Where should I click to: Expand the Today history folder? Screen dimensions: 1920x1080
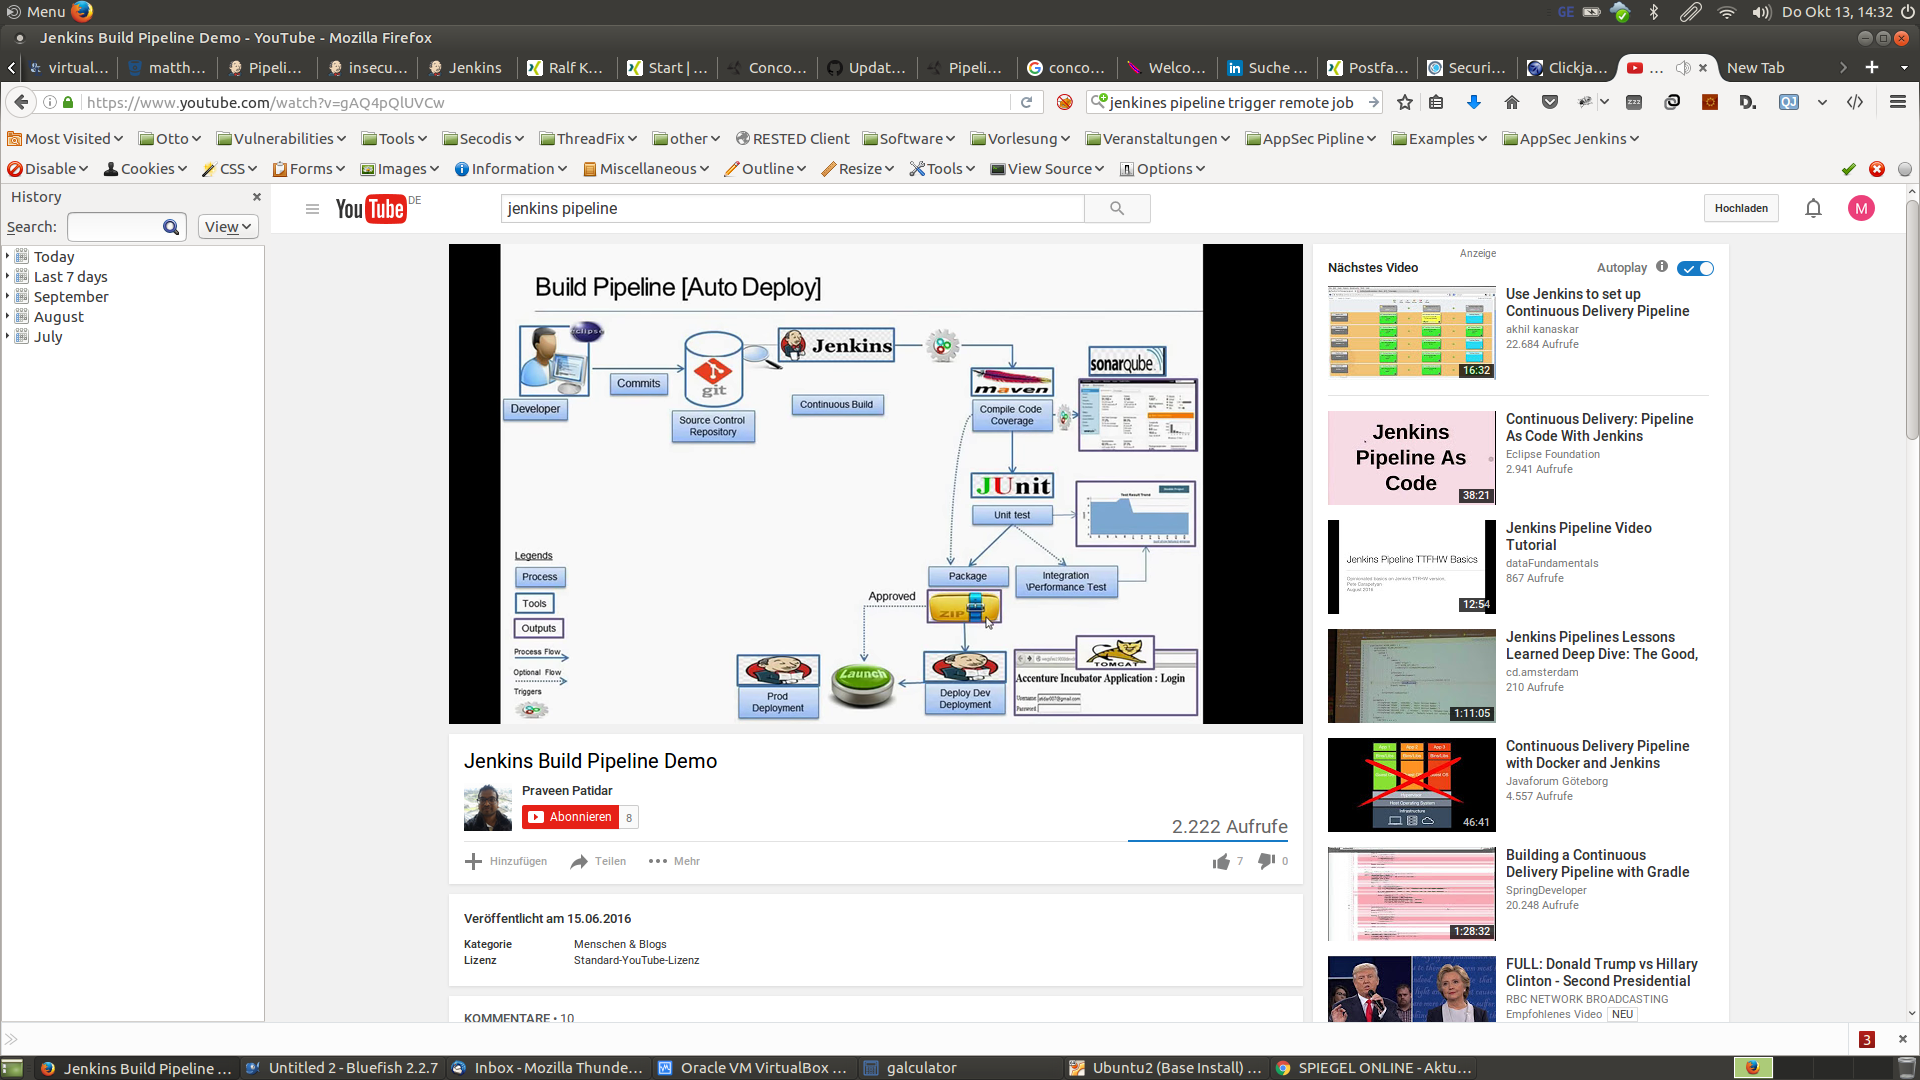pyautogui.click(x=8, y=256)
